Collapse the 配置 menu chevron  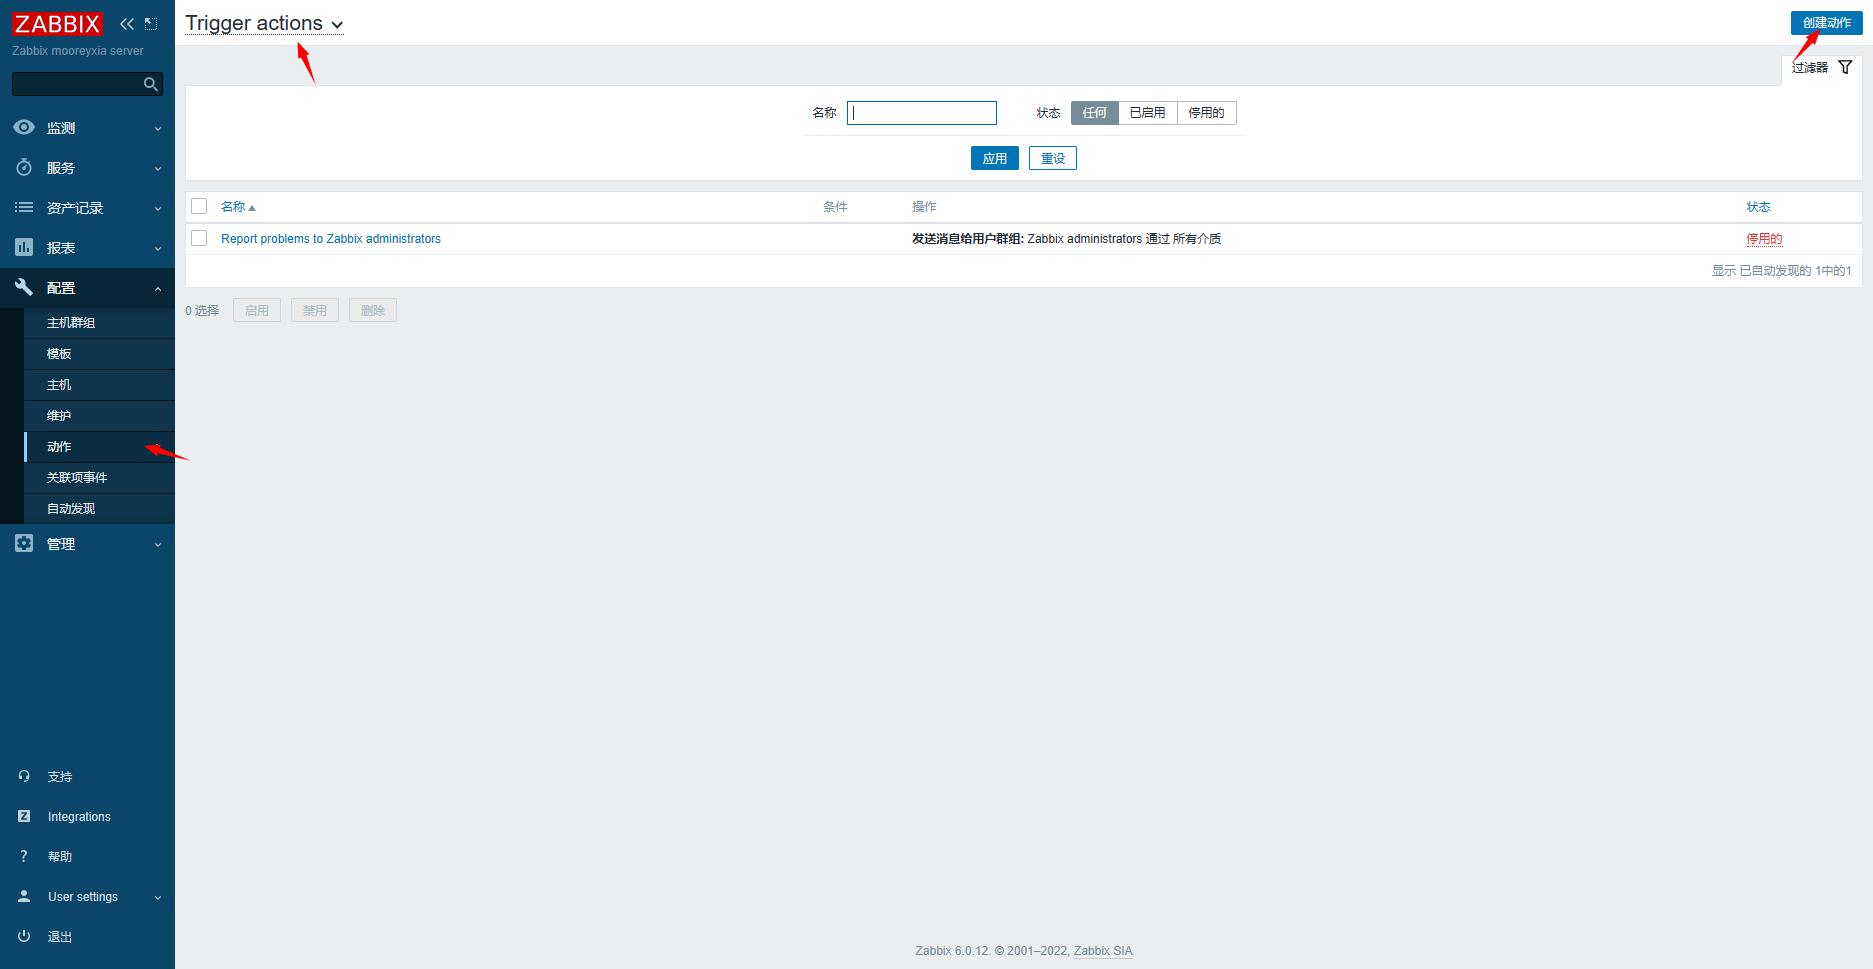tap(158, 288)
